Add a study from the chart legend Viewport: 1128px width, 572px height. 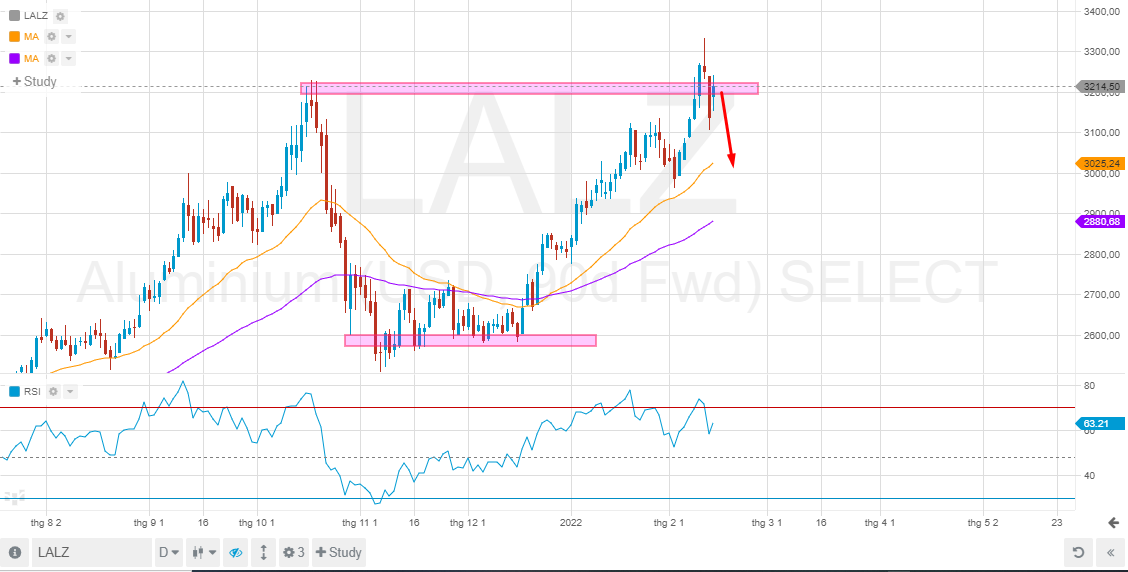pyautogui.click(x=35, y=81)
